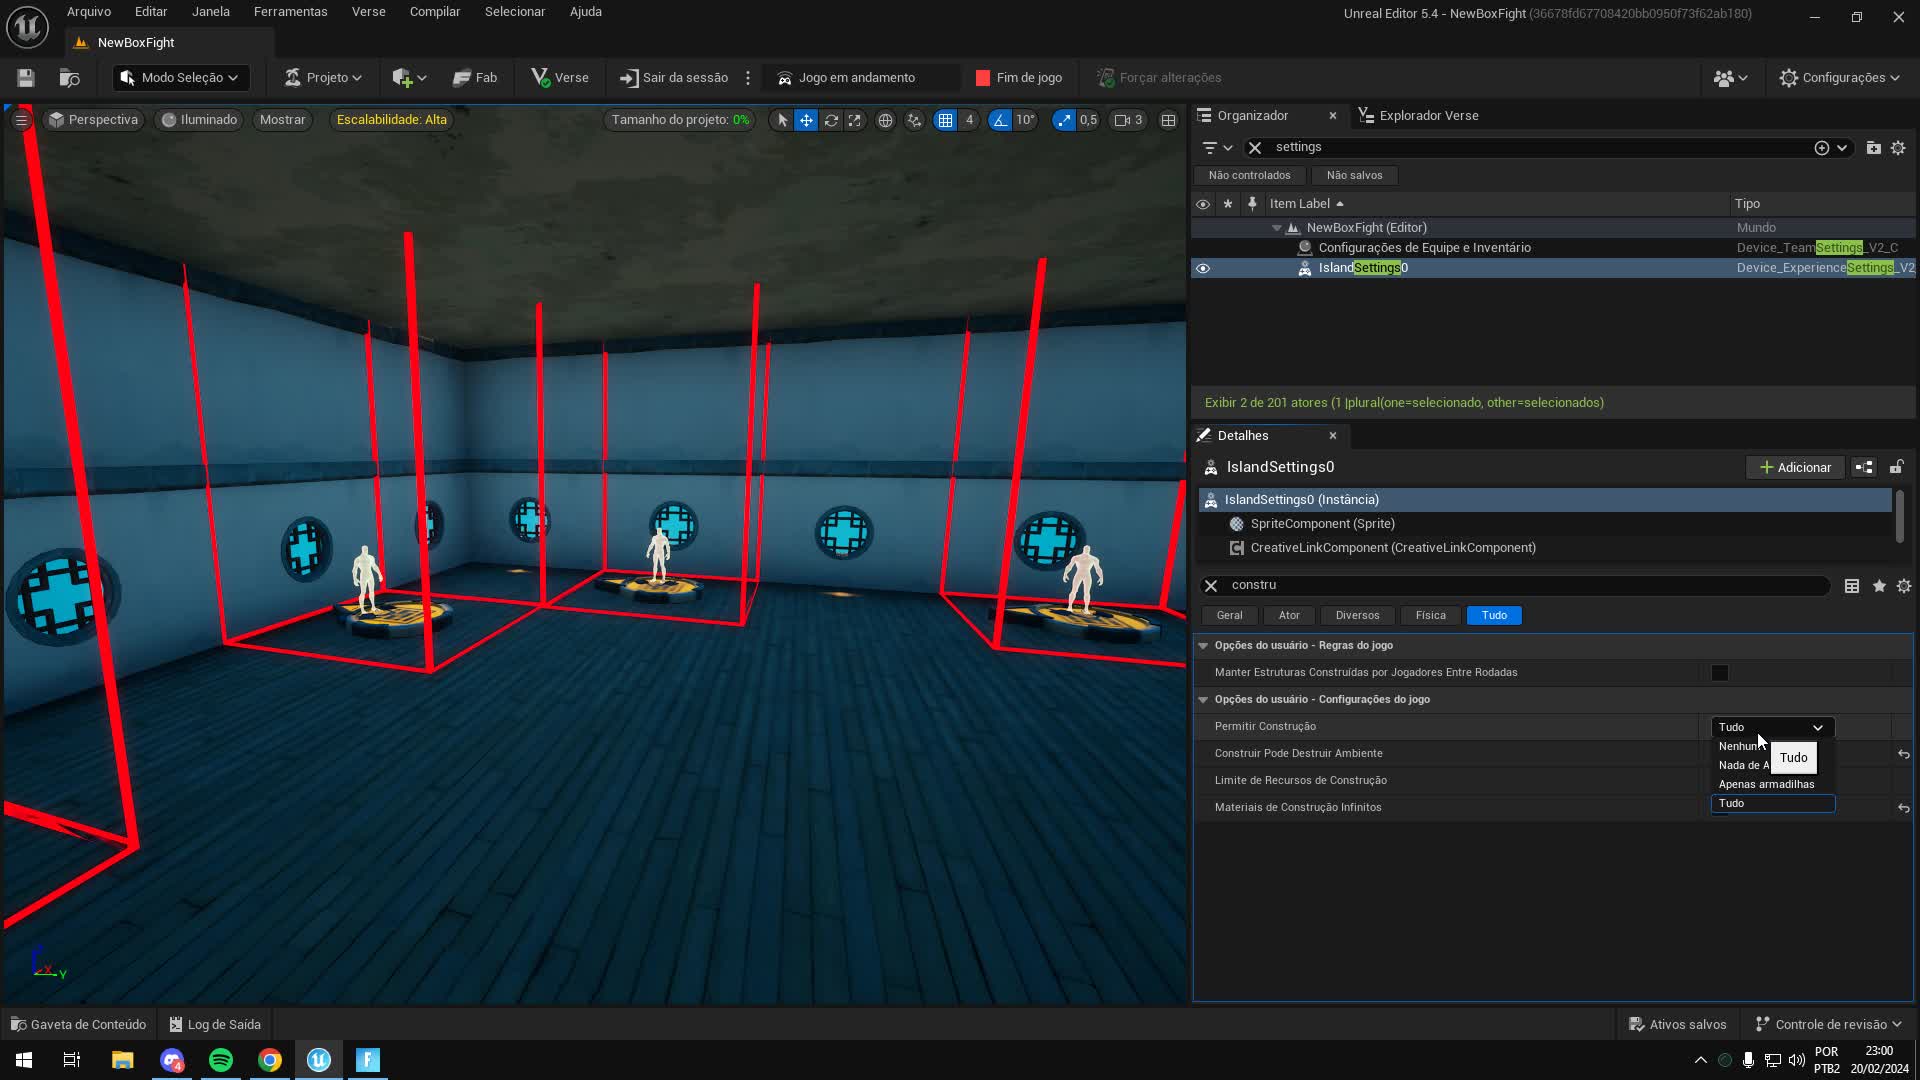The height and width of the screenshot is (1080, 1920).
Task: Click Sair da sessão button
Action: pyautogui.click(x=674, y=78)
